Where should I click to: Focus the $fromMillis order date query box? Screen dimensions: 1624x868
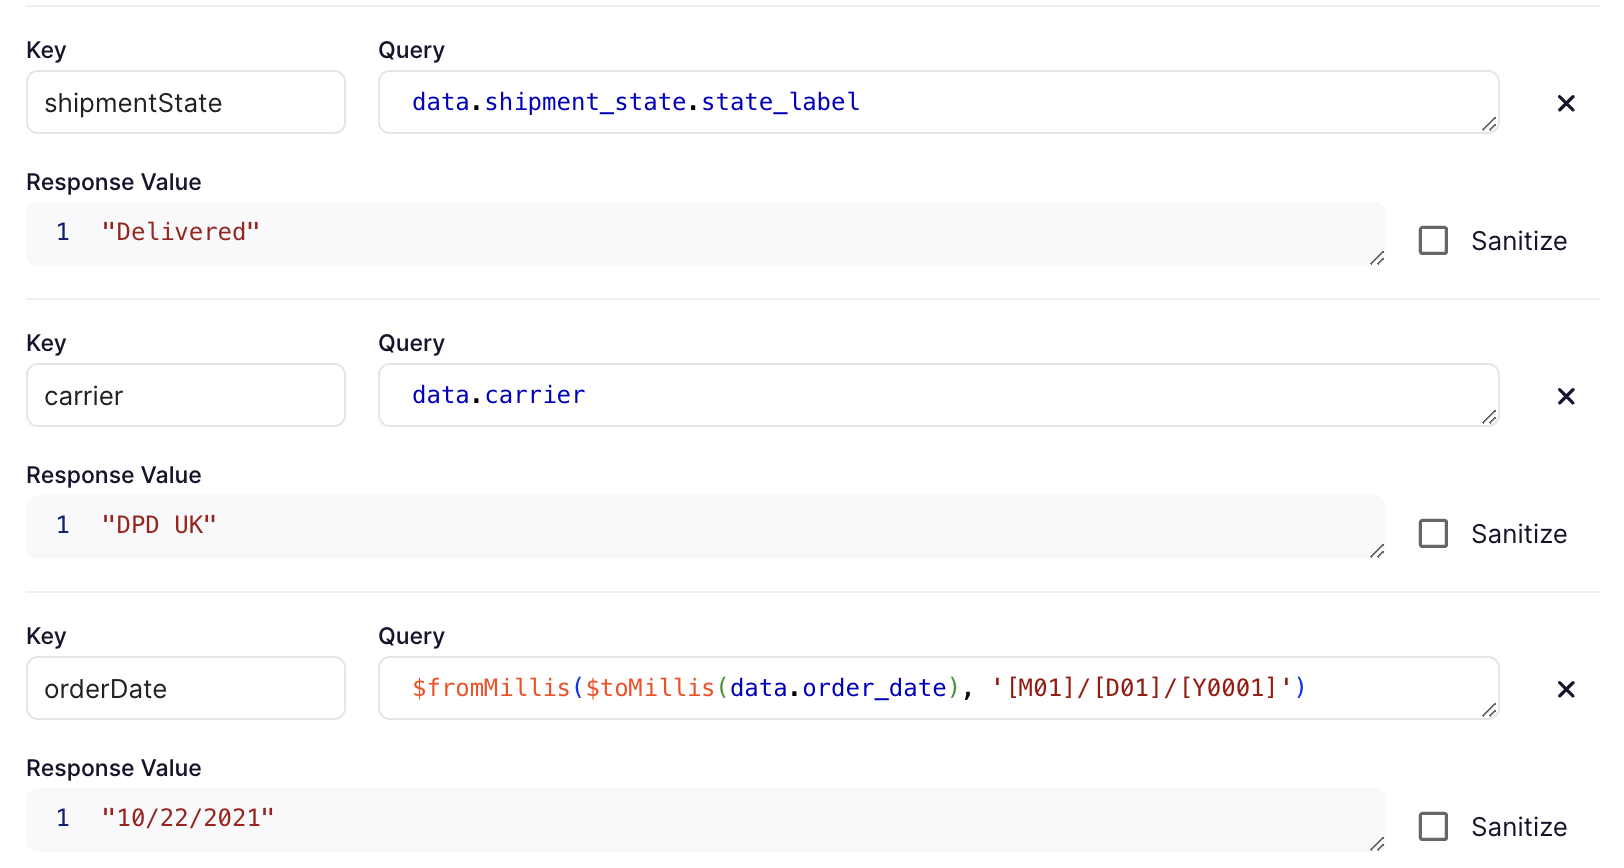938,688
